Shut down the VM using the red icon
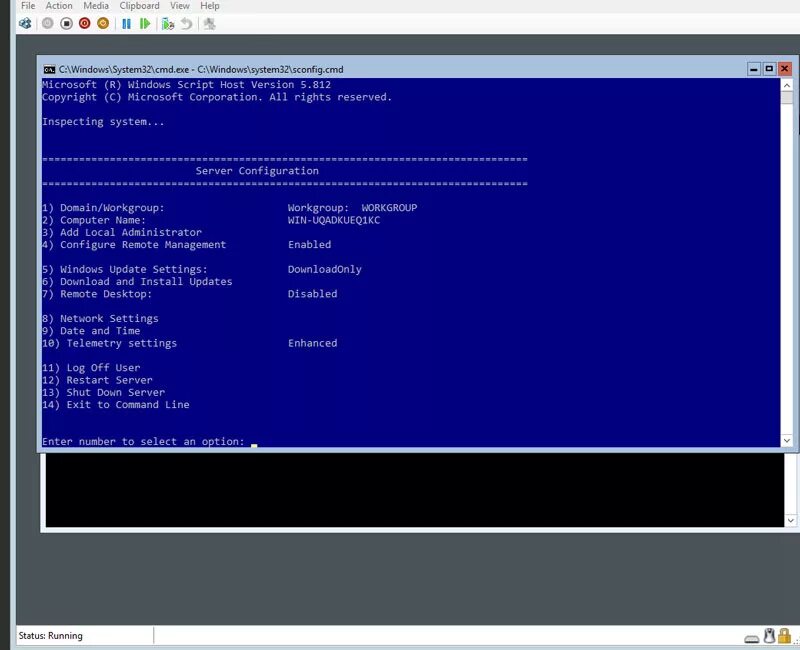800x650 pixels. [x=85, y=23]
